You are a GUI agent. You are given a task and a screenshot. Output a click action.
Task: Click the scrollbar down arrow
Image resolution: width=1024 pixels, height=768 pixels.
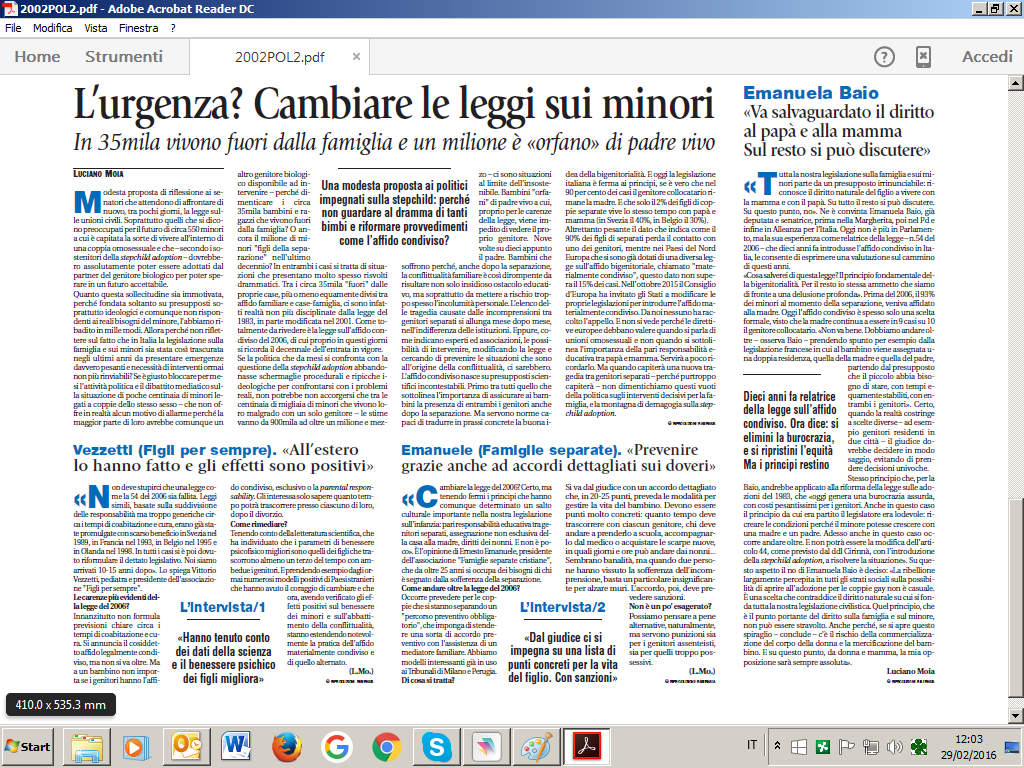coord(1016,716)
